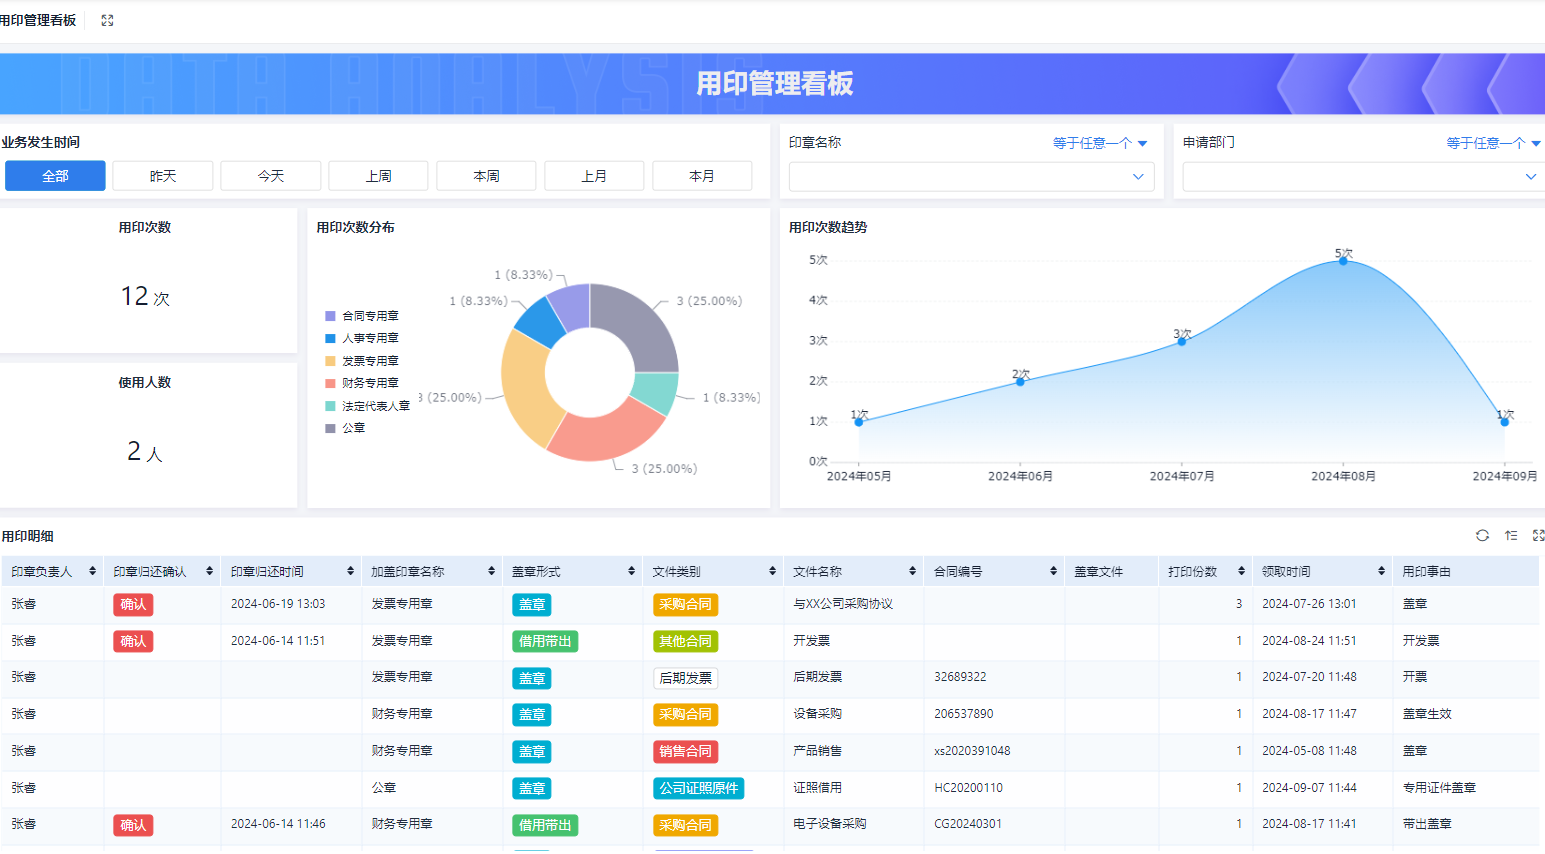
Task: Filter by 昨天
Action: [163, 176]
